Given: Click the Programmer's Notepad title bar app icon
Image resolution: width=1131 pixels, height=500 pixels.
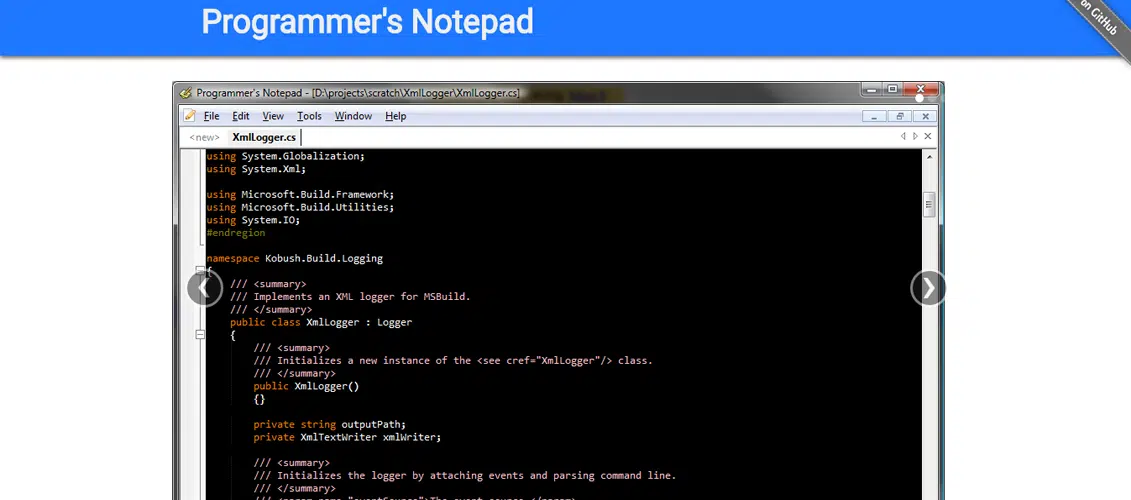Looking at the screenshot, I should tap(186, 93).
